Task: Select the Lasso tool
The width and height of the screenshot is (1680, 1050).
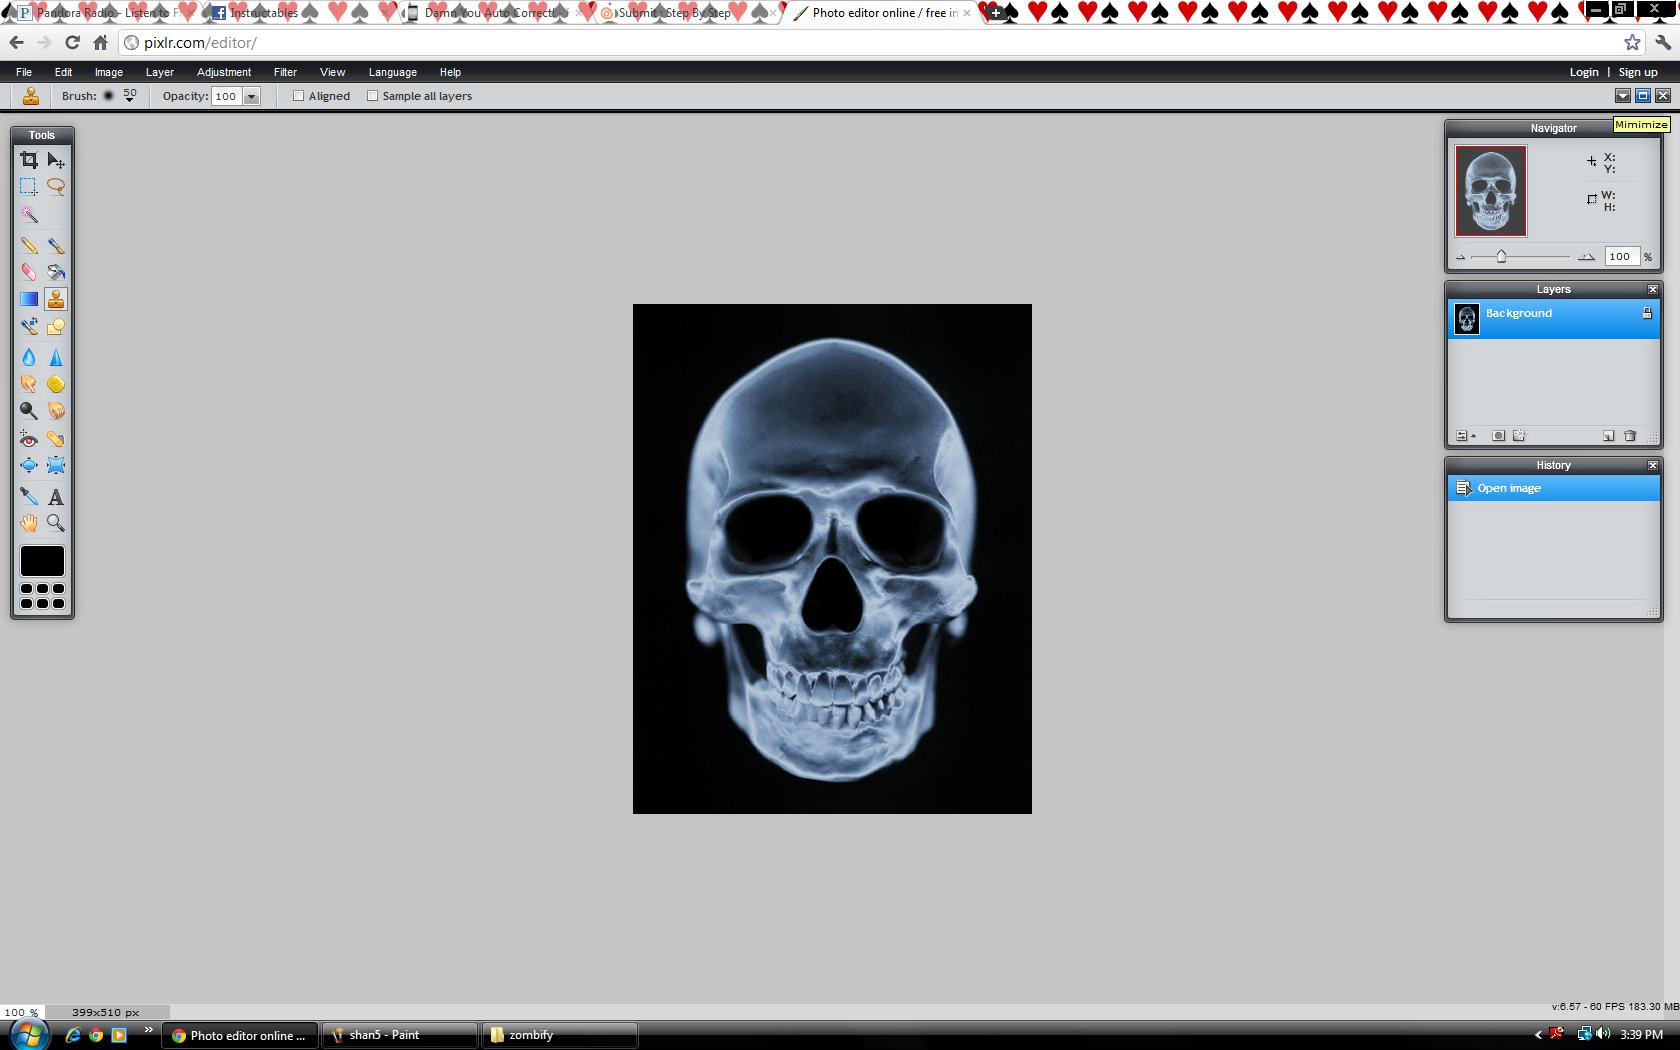Action: [56, 187]
